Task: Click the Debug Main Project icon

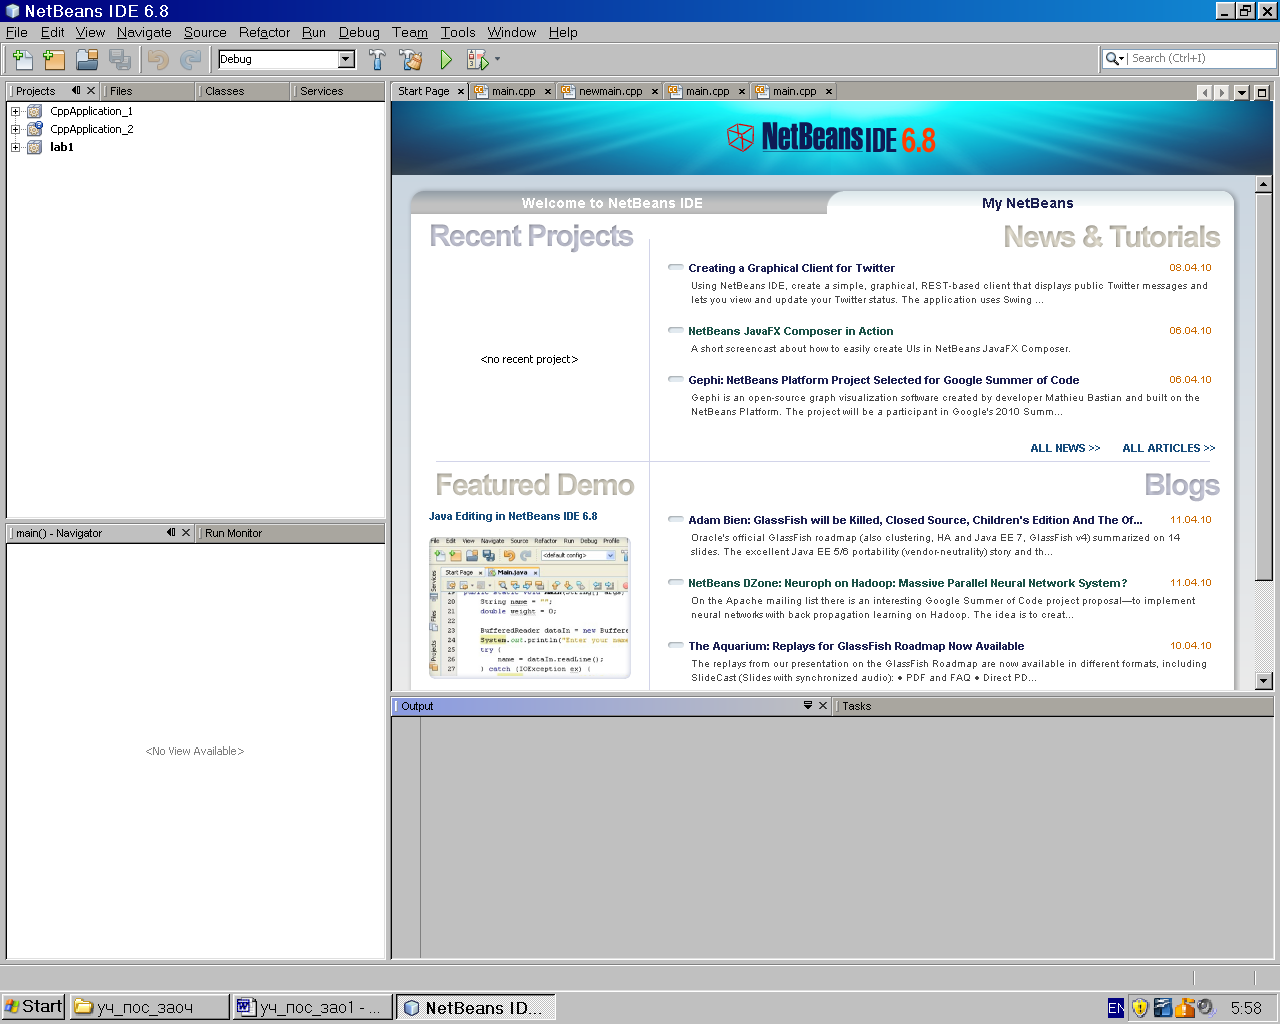Action: [x=478, y=59]
